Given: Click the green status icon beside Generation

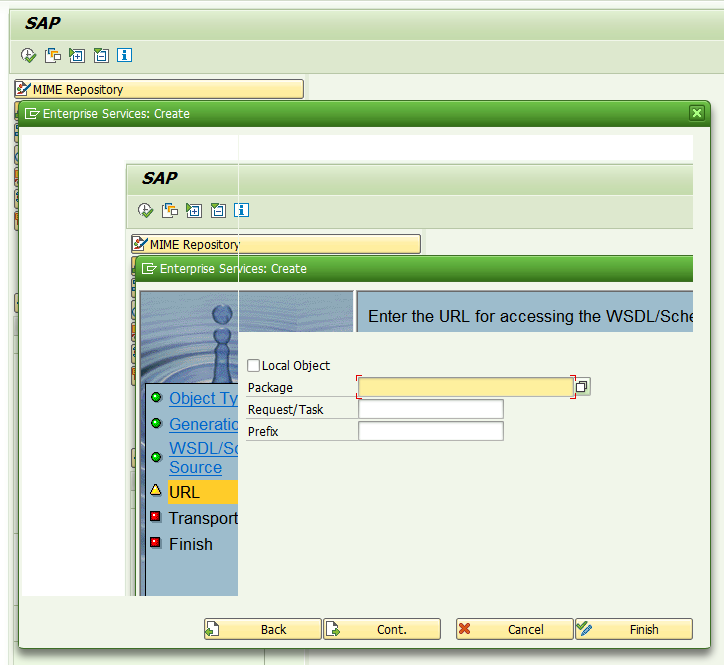Looking at the screenshot, I should 157,423.
